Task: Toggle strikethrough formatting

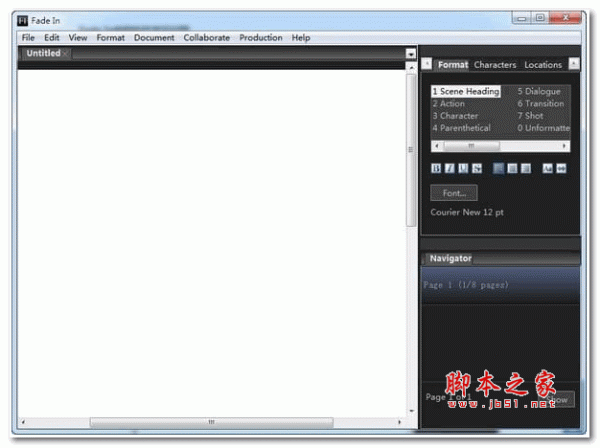Action: point(477,168)
